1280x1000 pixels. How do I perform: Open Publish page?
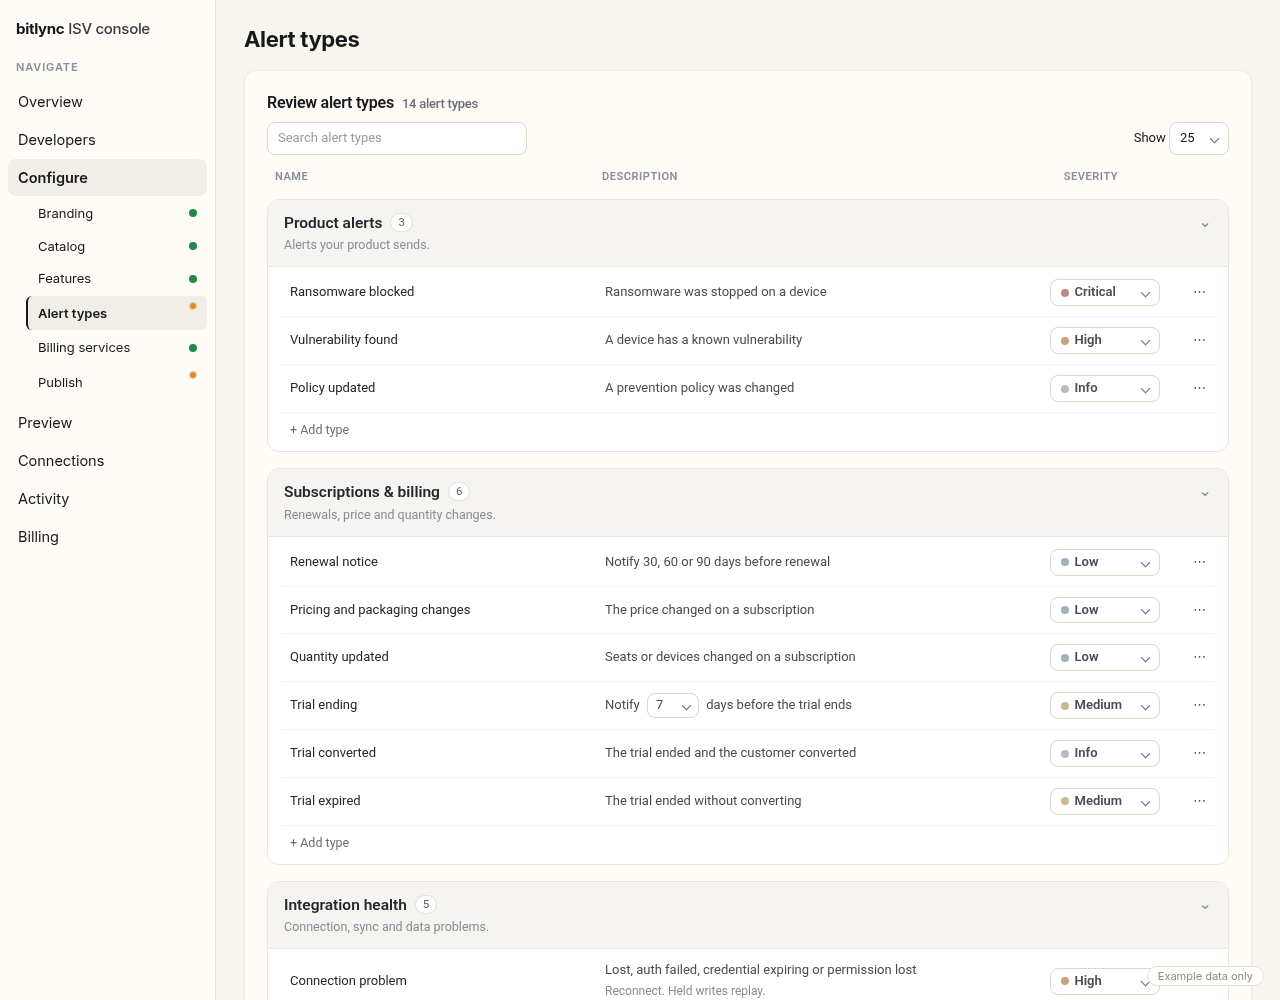[116, 383]
